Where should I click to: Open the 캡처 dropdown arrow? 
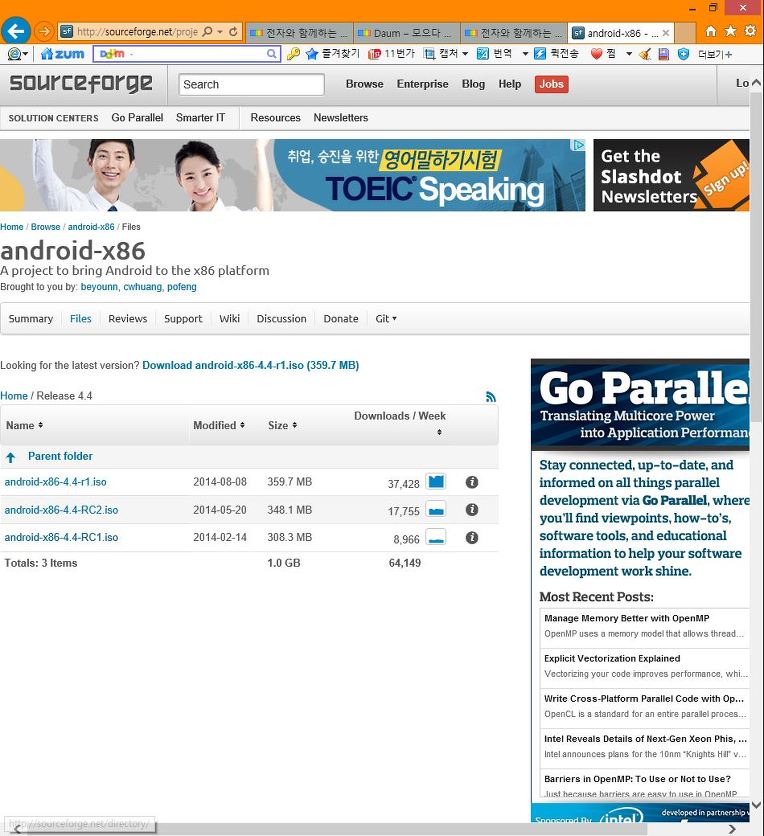coord(465,54)
